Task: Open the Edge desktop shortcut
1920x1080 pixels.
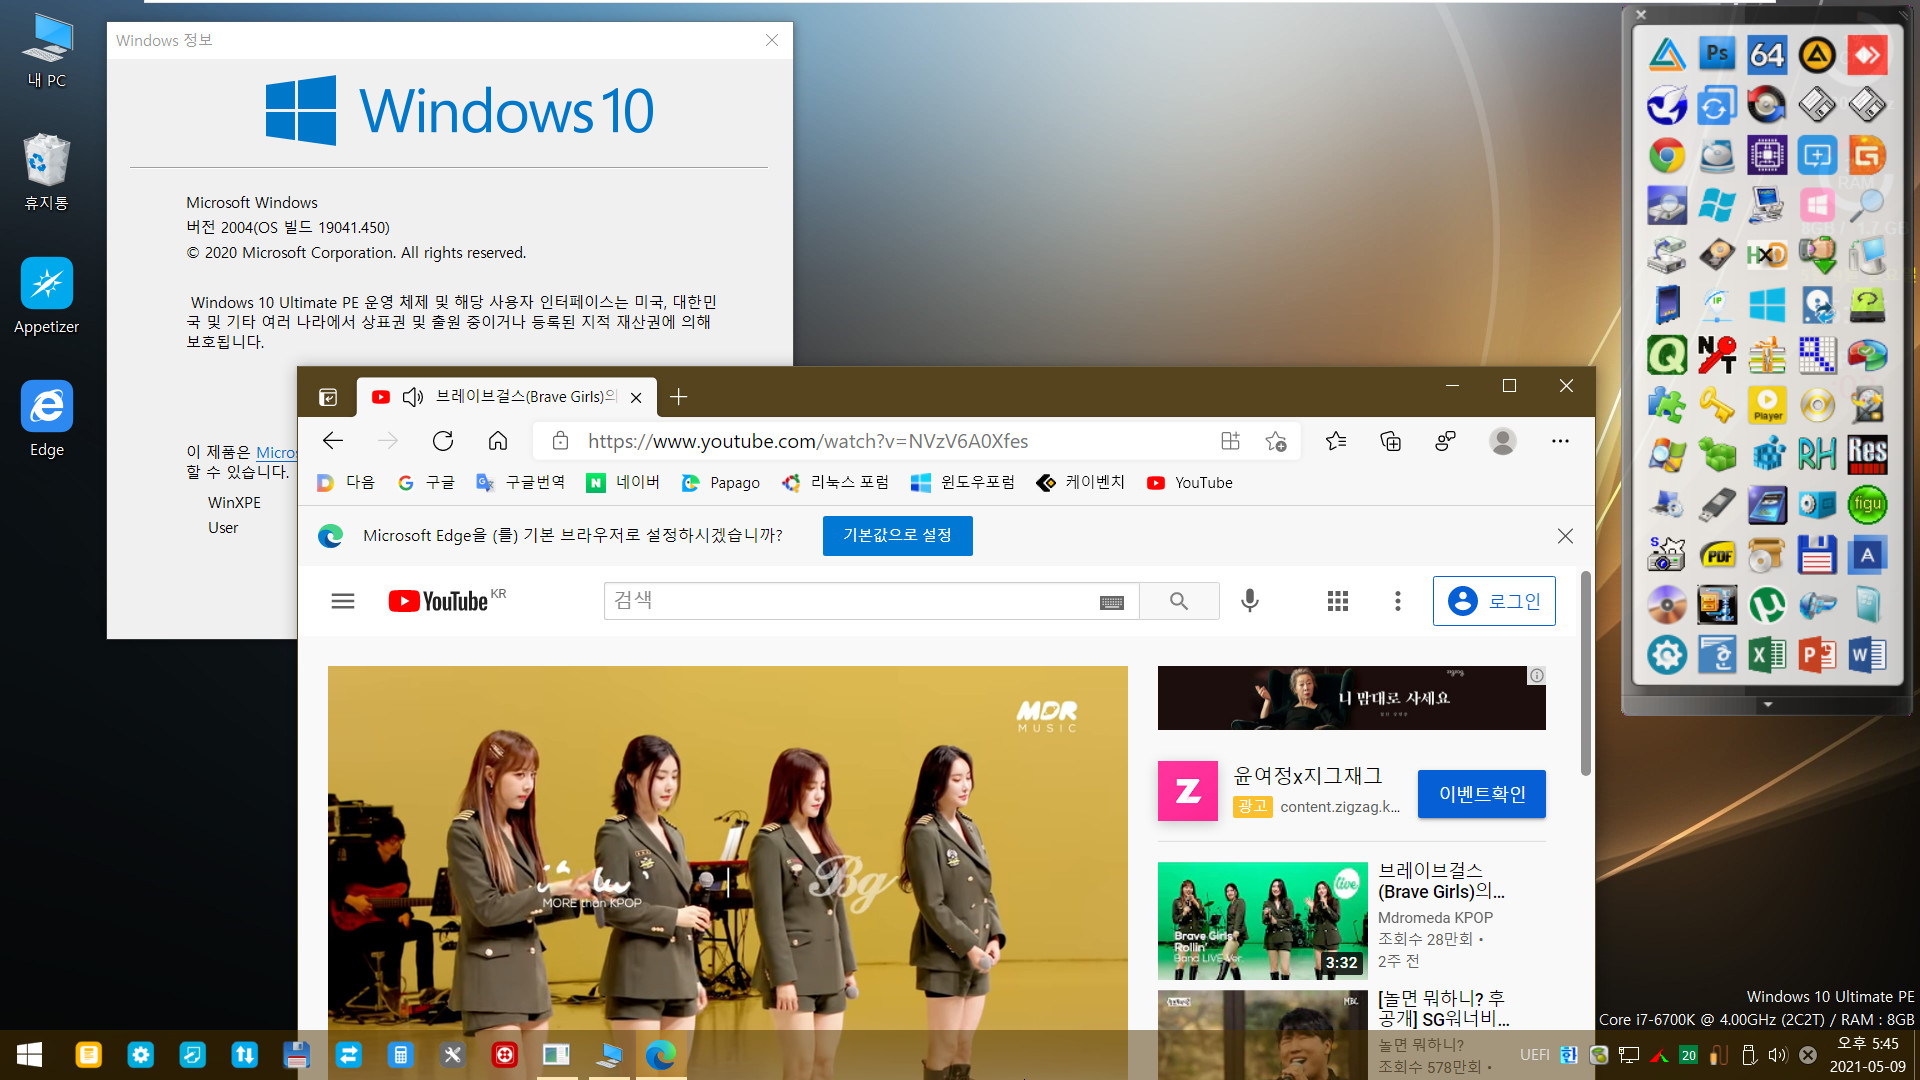Action: [47, 419]
